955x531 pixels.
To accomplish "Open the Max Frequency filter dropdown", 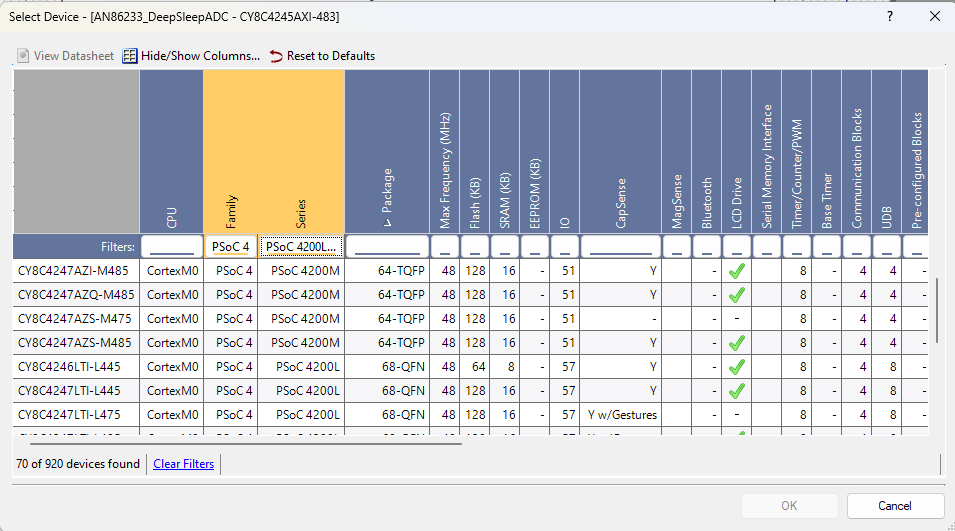I will point(445,247).
